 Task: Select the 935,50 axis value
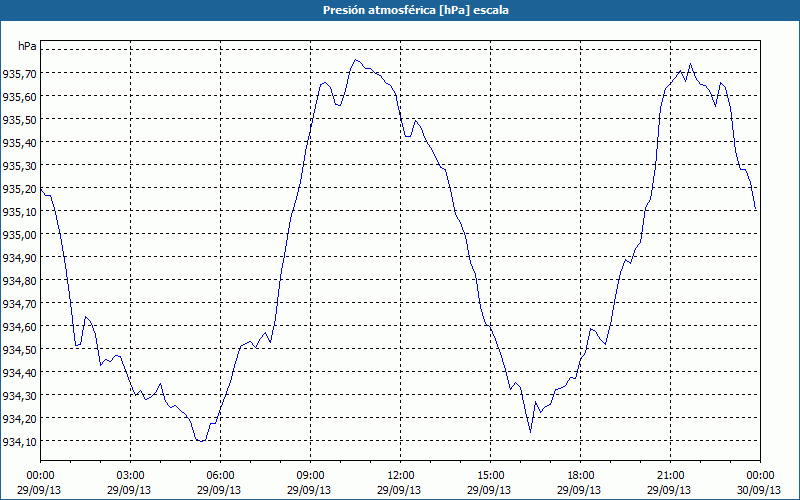19,120
